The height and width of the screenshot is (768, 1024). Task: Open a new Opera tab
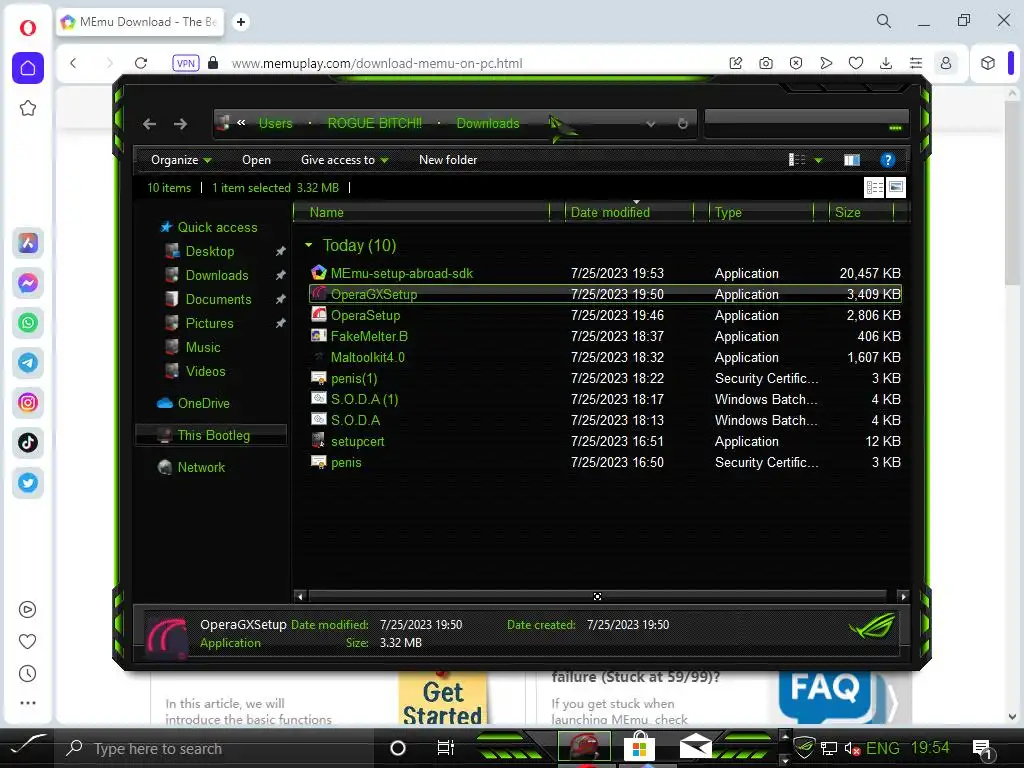click(240, 22)
